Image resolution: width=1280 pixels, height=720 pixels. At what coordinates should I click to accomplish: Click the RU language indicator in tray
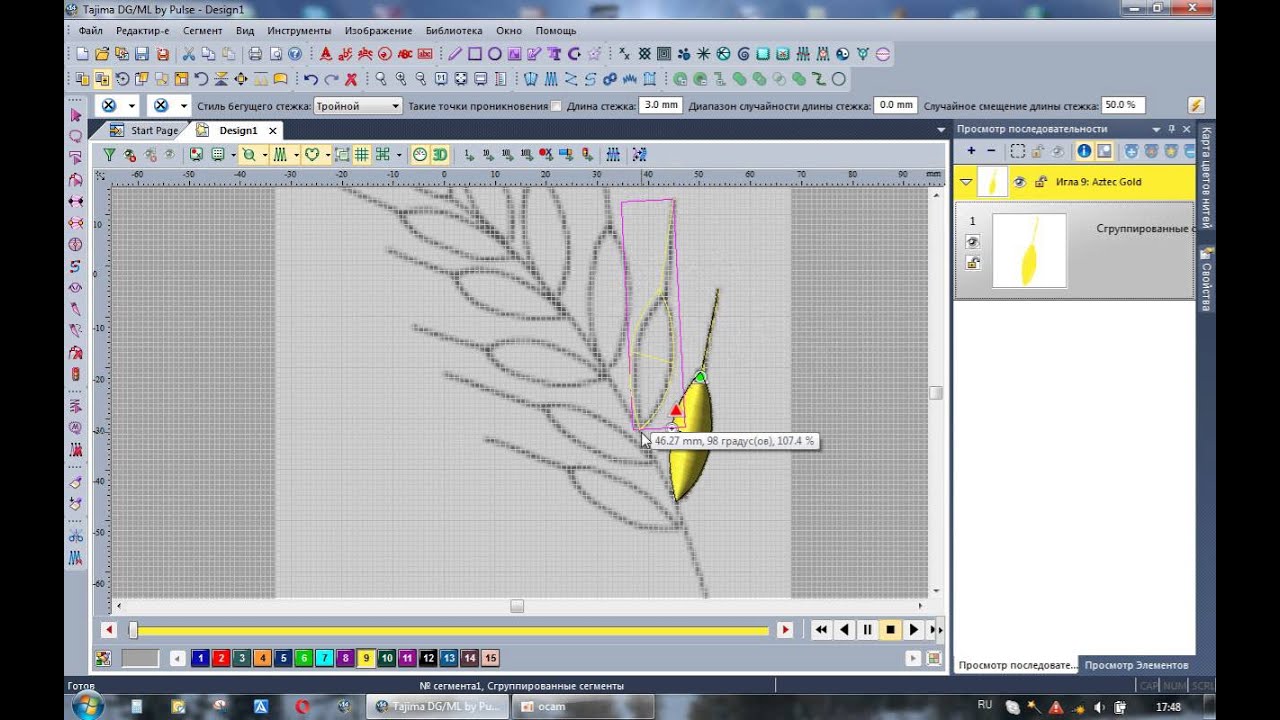(985, 706)
